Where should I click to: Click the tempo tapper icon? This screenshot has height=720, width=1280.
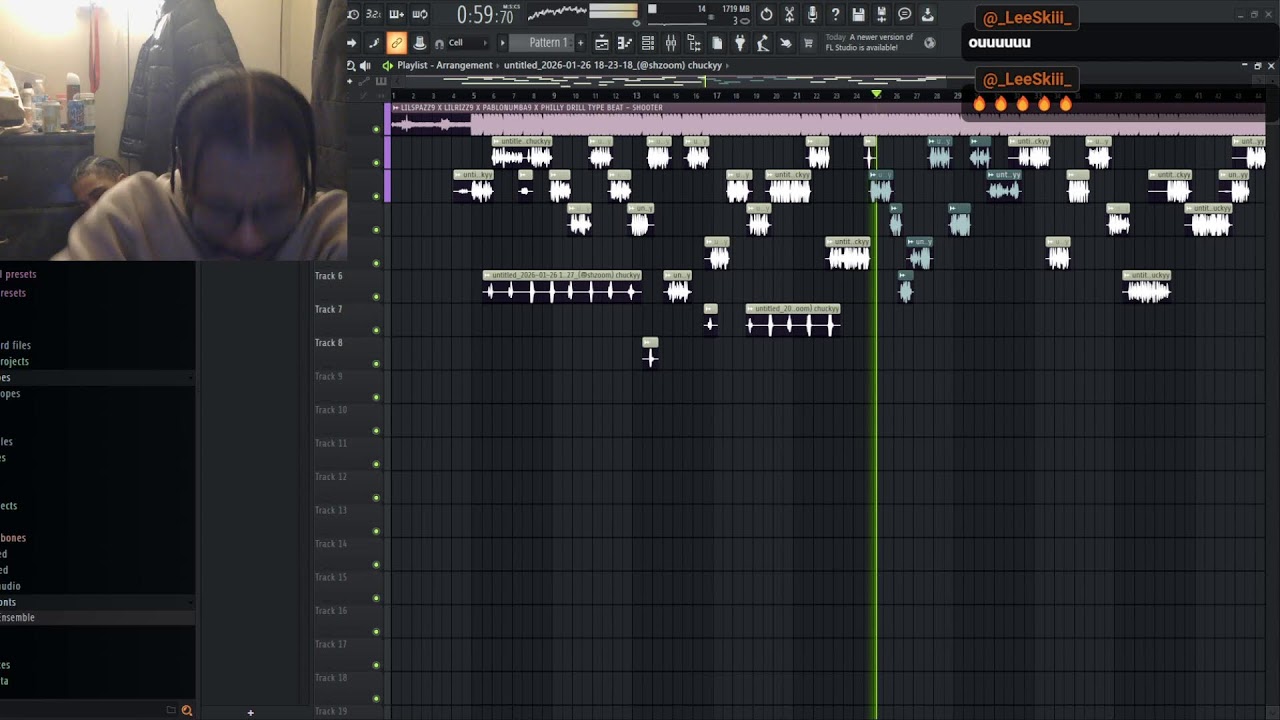point(762,43)
